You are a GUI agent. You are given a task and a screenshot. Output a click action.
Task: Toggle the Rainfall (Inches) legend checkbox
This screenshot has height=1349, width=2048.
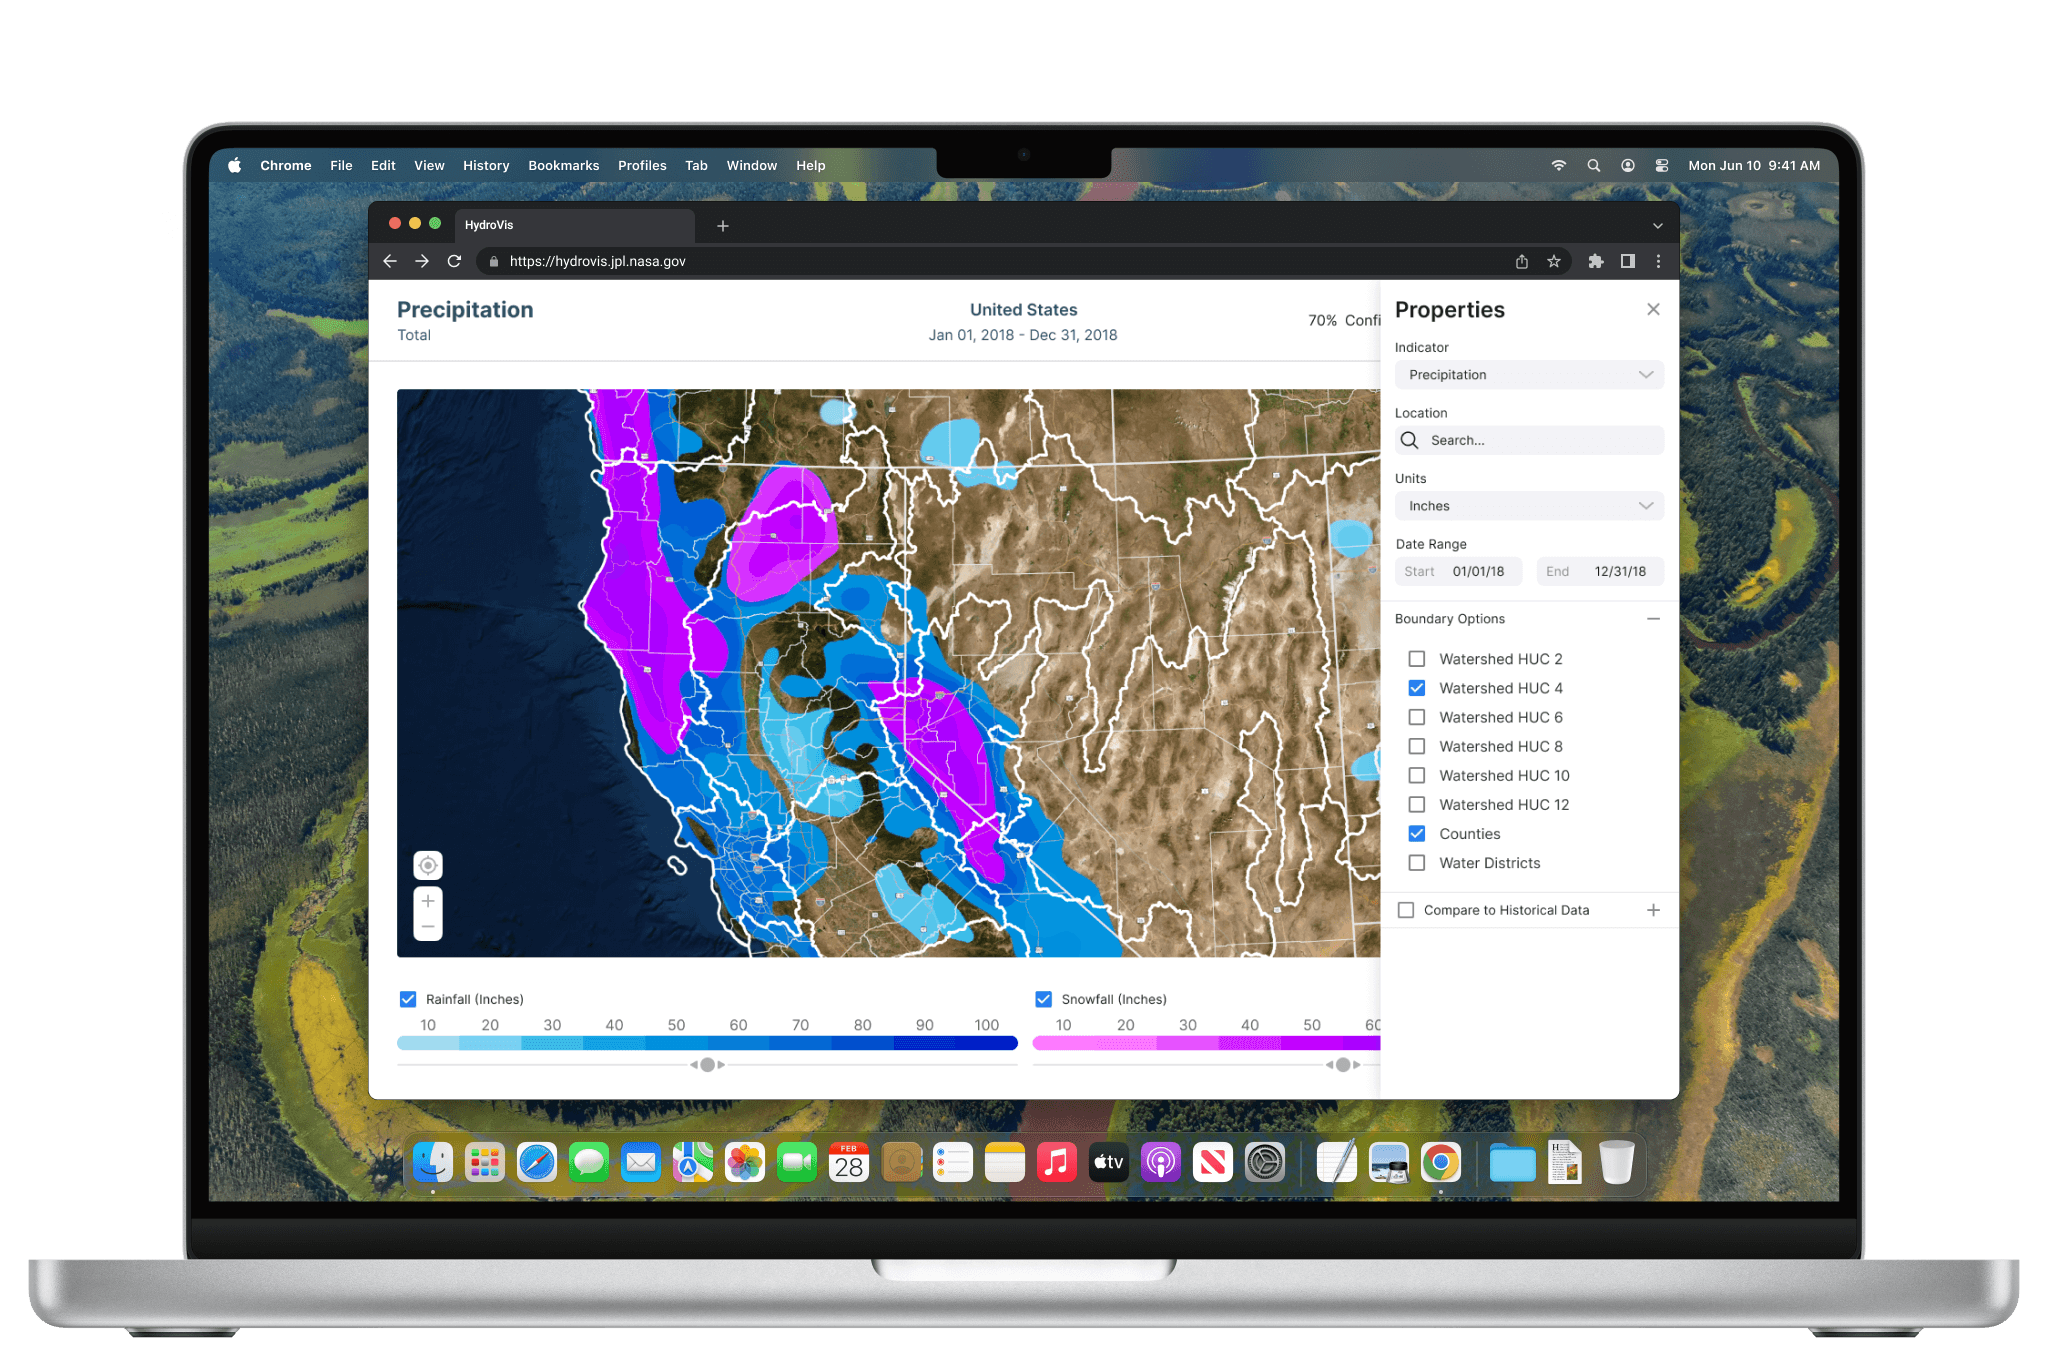point(408,999)
